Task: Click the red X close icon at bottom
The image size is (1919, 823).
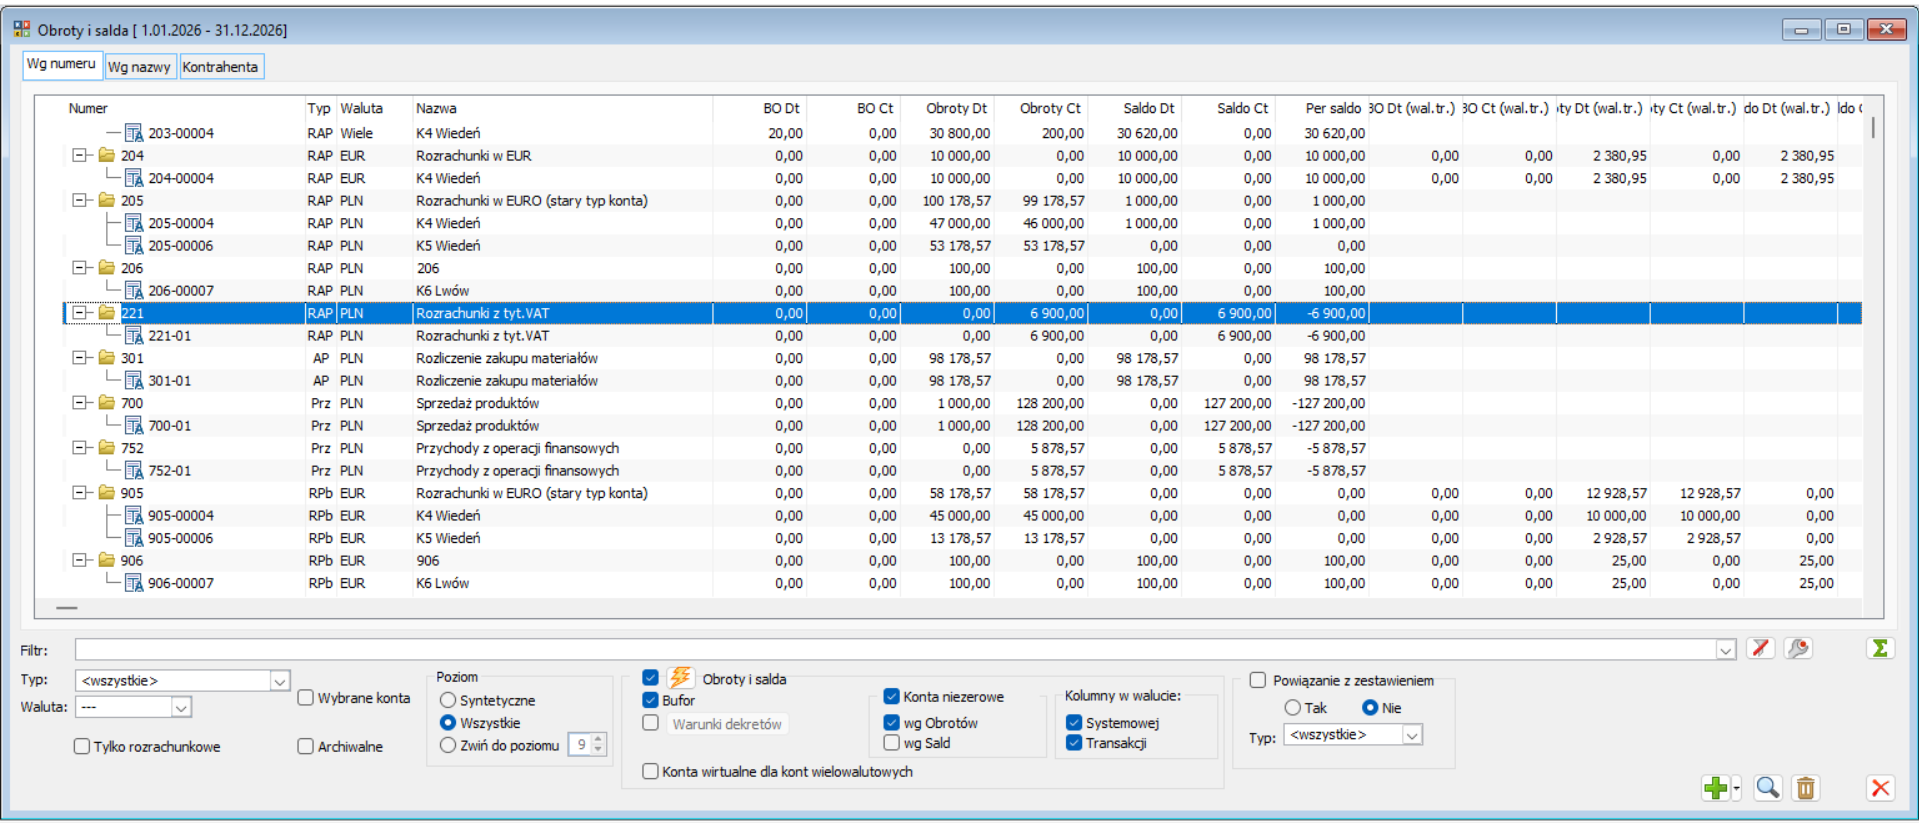Action: tap(1880, 788)
